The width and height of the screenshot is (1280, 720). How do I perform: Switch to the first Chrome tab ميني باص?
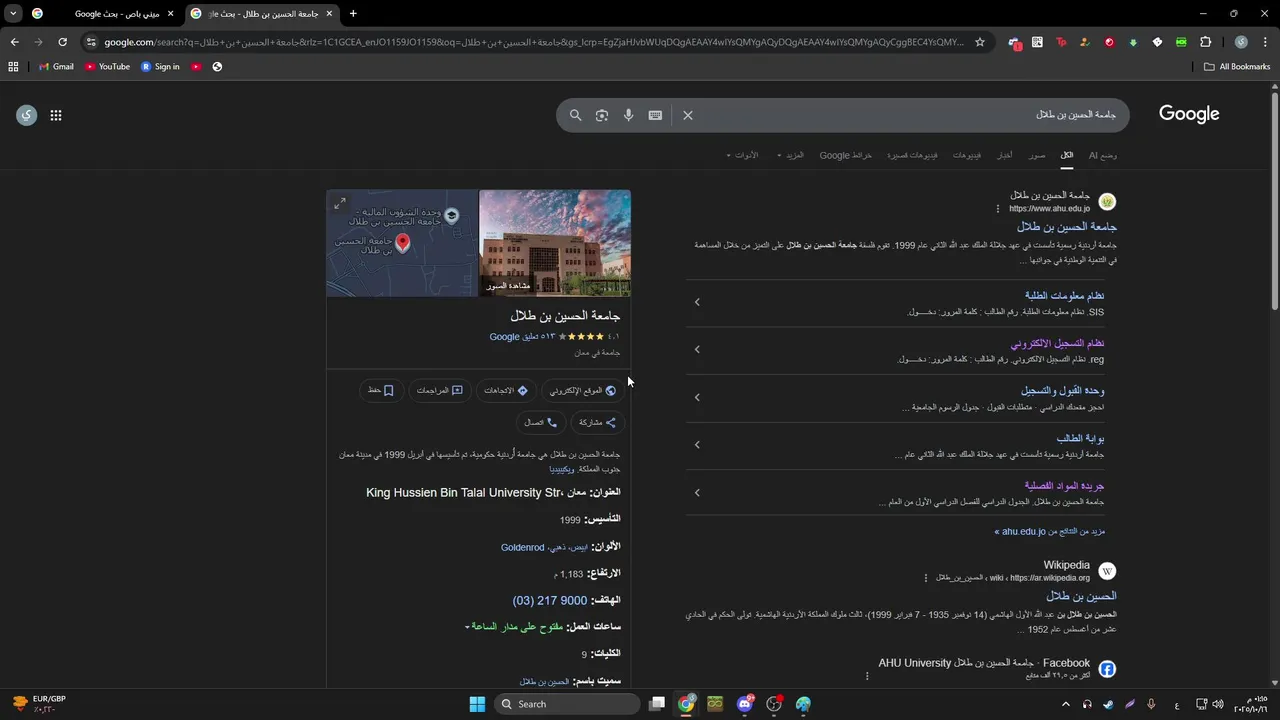point(103,14)
